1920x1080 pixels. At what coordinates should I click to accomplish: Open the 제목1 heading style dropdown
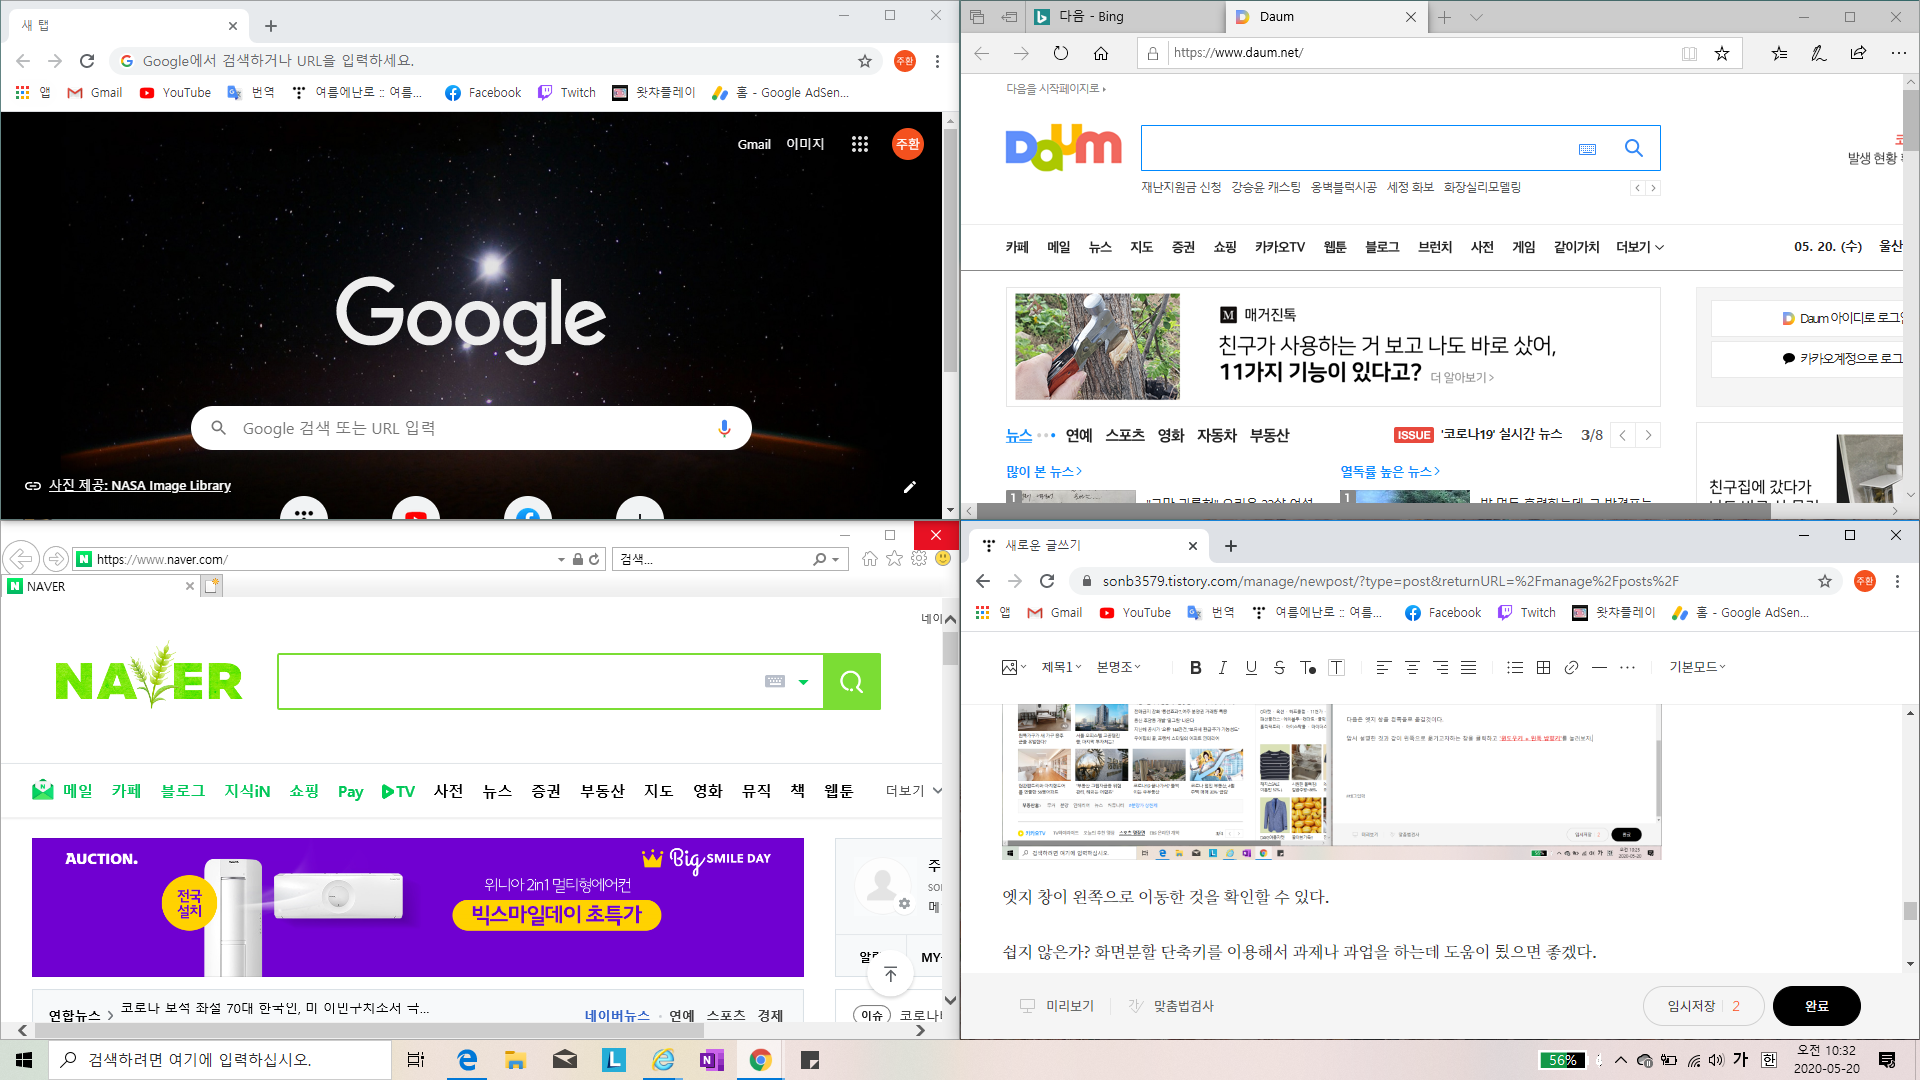point(1061,667)
